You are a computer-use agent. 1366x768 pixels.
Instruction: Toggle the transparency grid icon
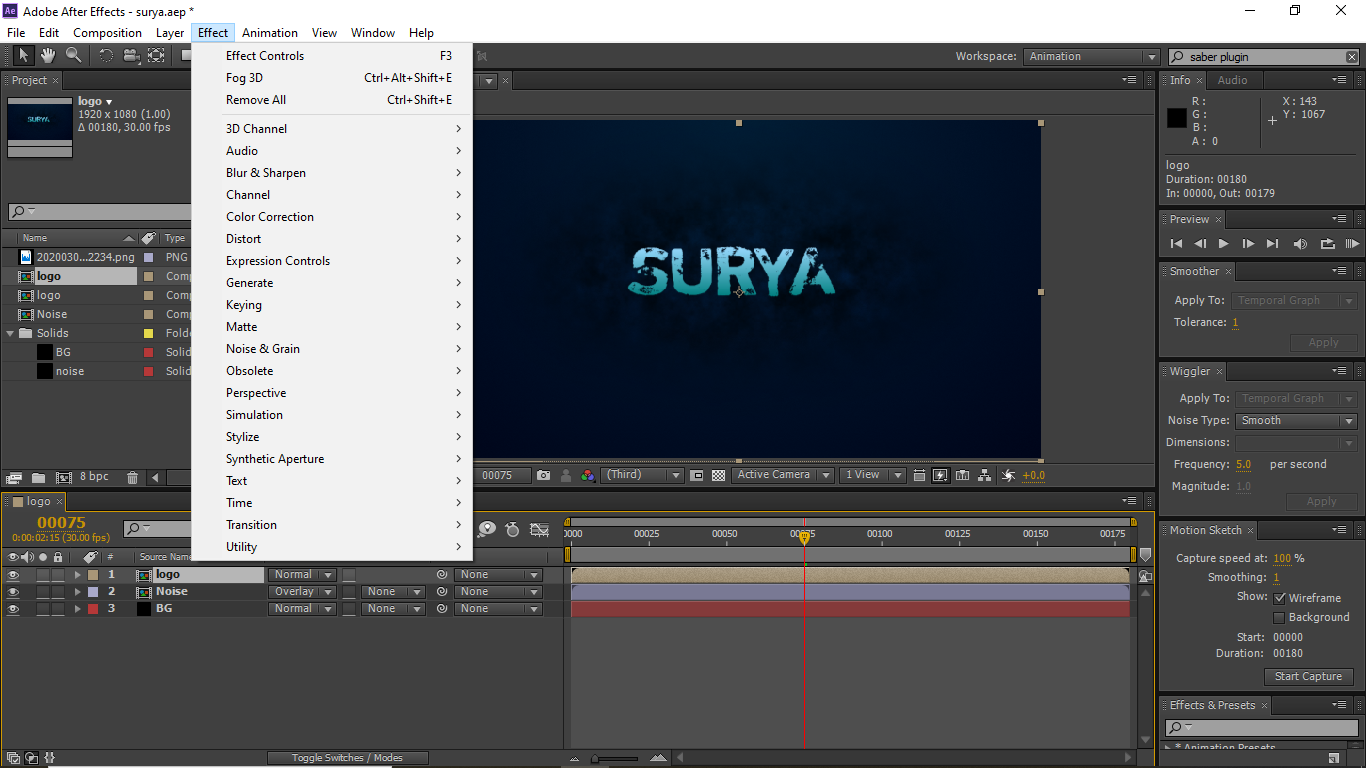(x=718, y=476)
